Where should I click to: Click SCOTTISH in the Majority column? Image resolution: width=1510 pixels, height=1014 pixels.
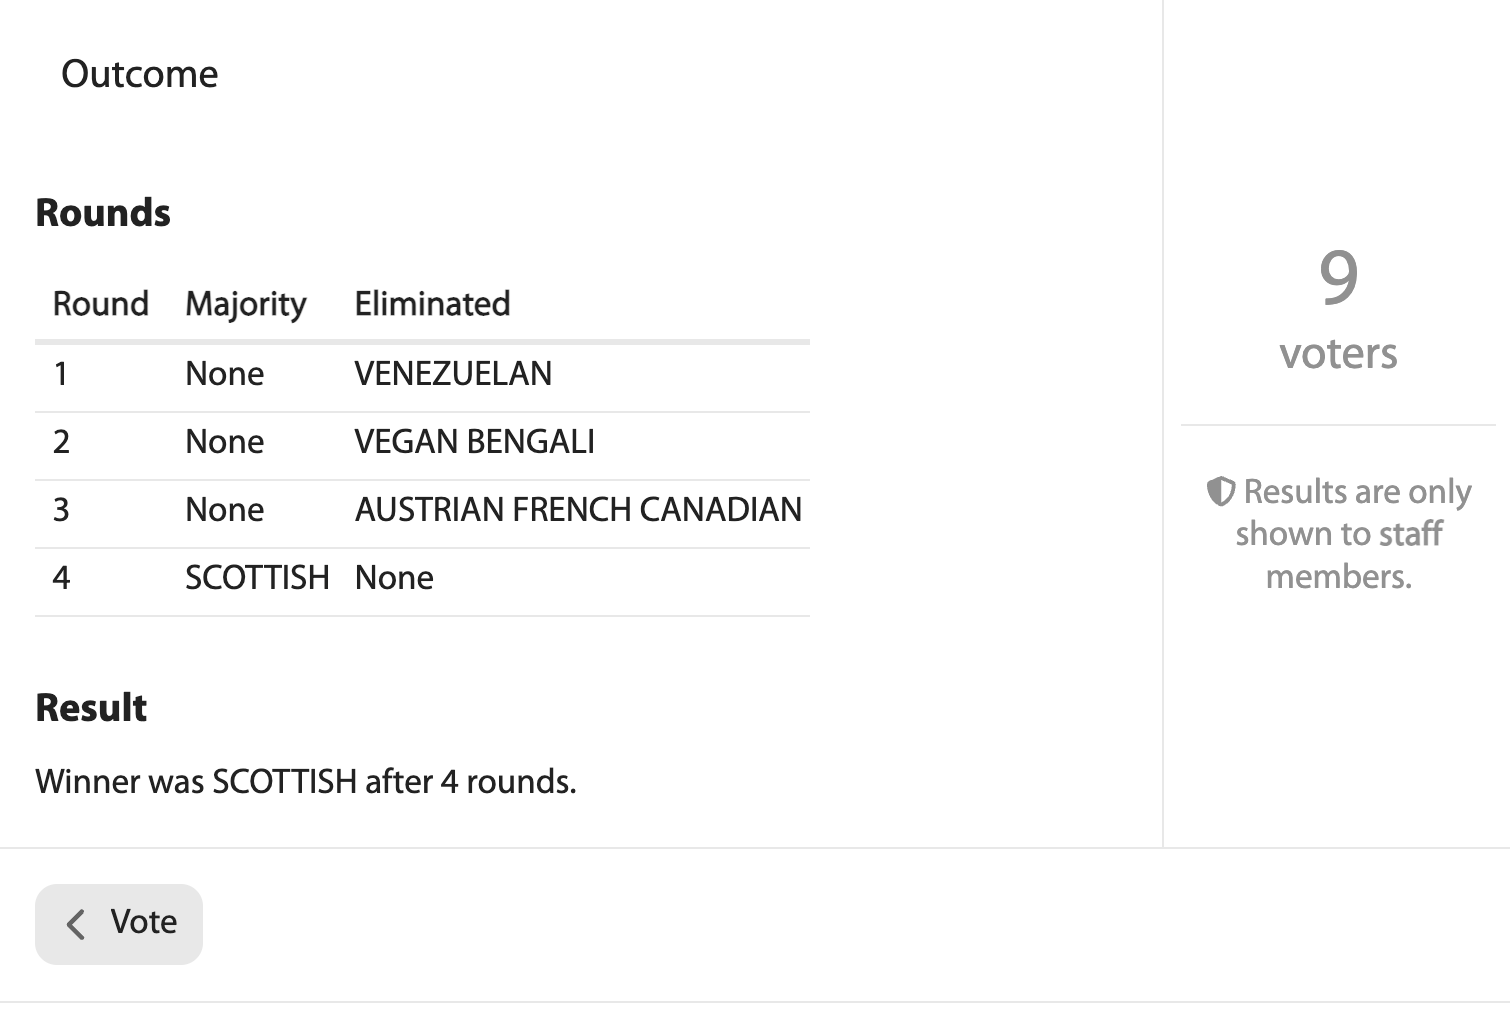point(257,578)
